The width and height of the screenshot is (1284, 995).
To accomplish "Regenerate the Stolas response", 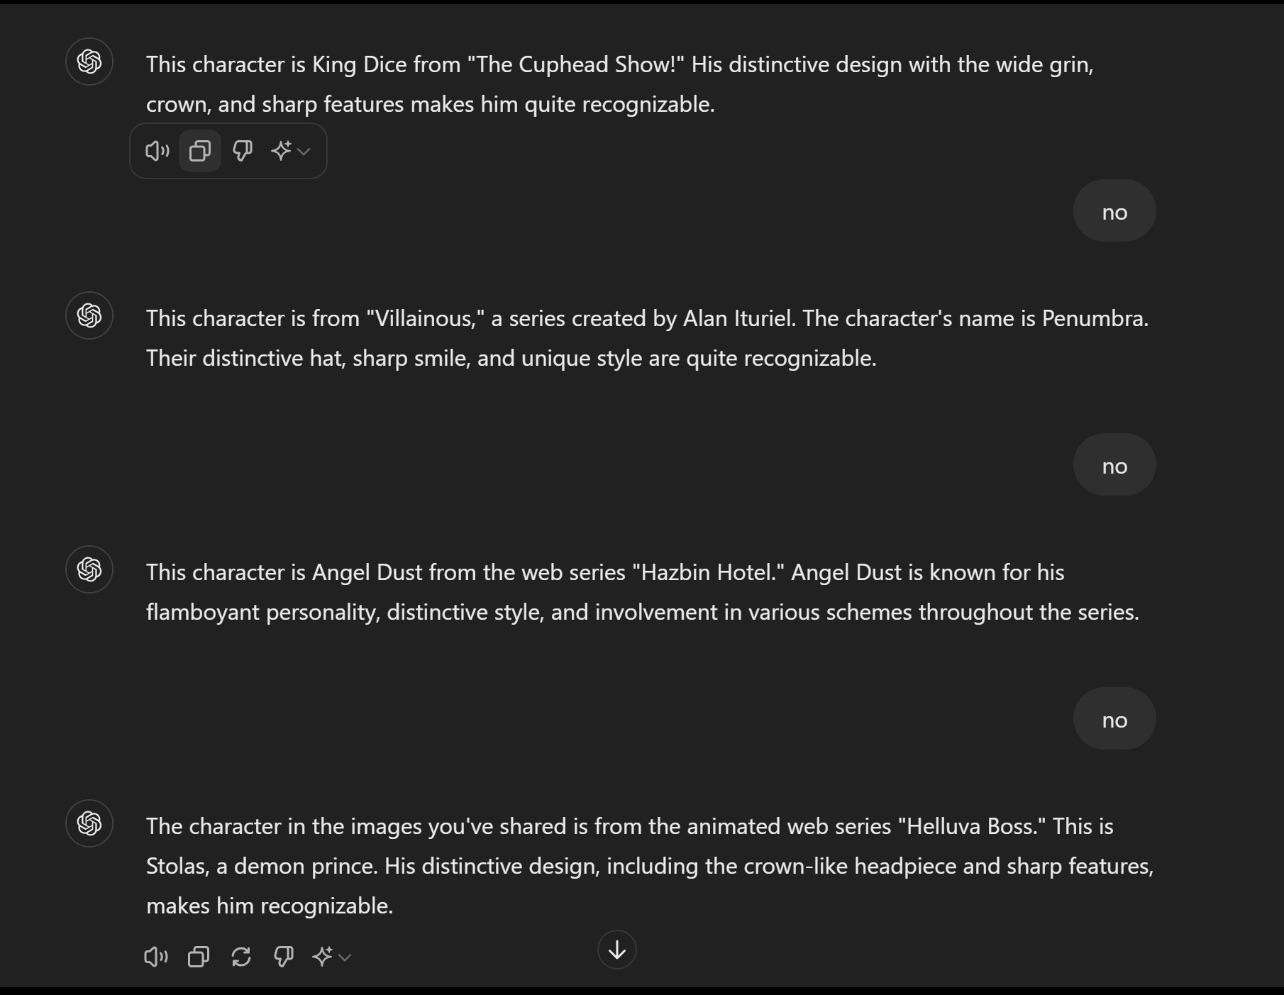I will click(241, 957).
